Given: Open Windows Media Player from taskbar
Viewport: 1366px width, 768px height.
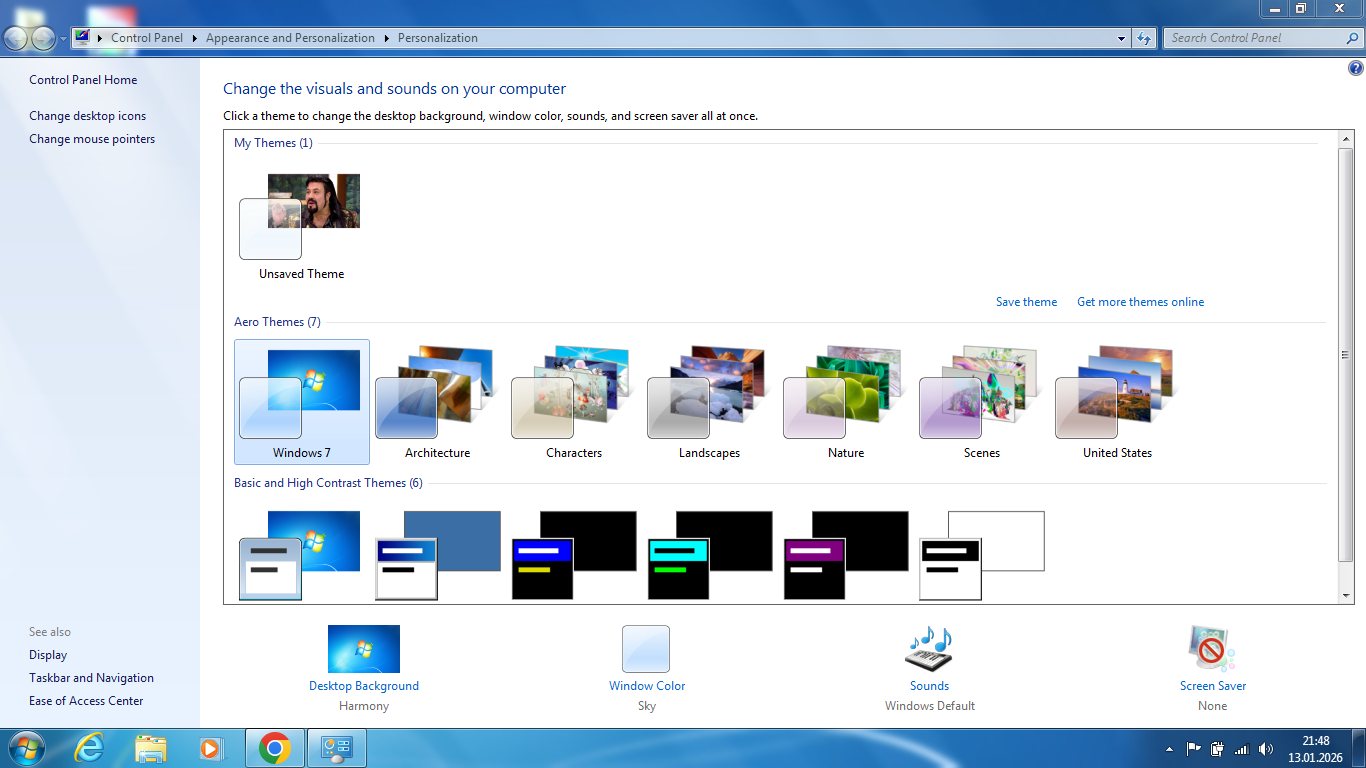Looking at the screenshot, I should 210,748.
